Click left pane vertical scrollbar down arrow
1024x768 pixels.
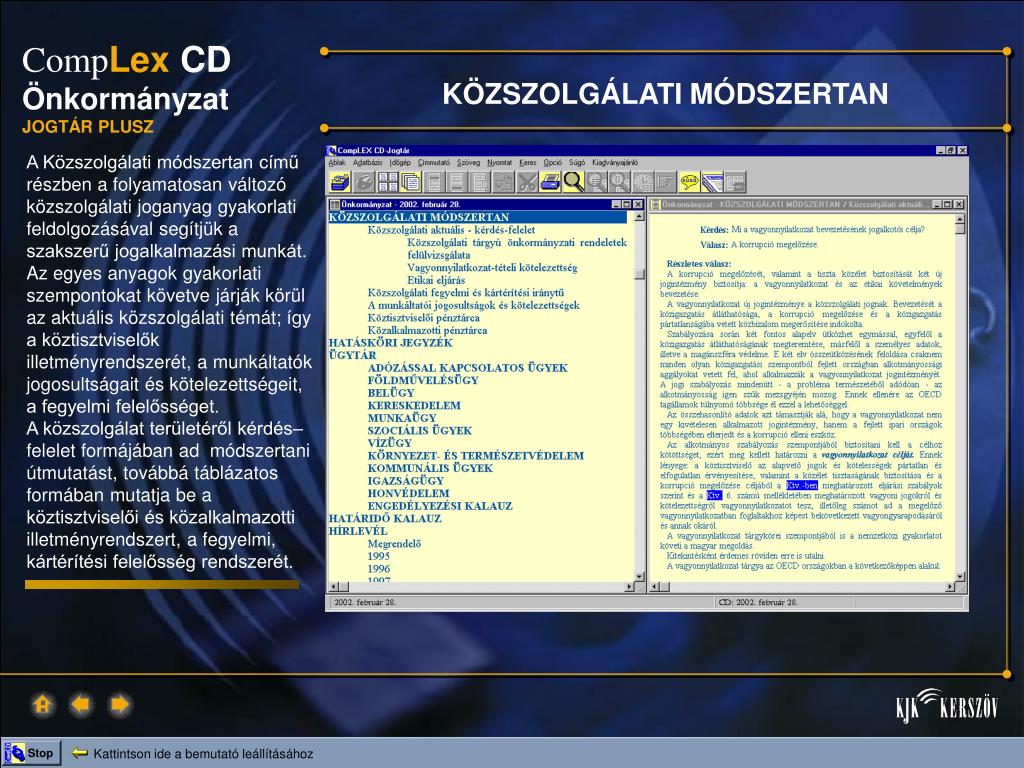[x=639, y=576]
